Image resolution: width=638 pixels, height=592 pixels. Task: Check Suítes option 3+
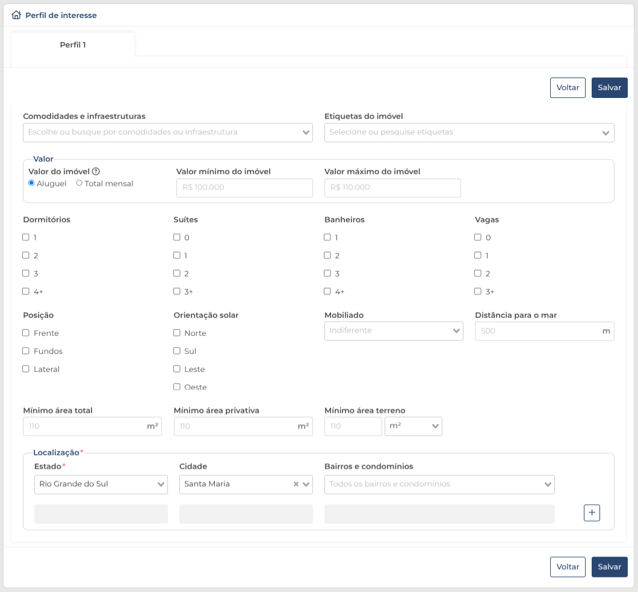coord(177,291)
